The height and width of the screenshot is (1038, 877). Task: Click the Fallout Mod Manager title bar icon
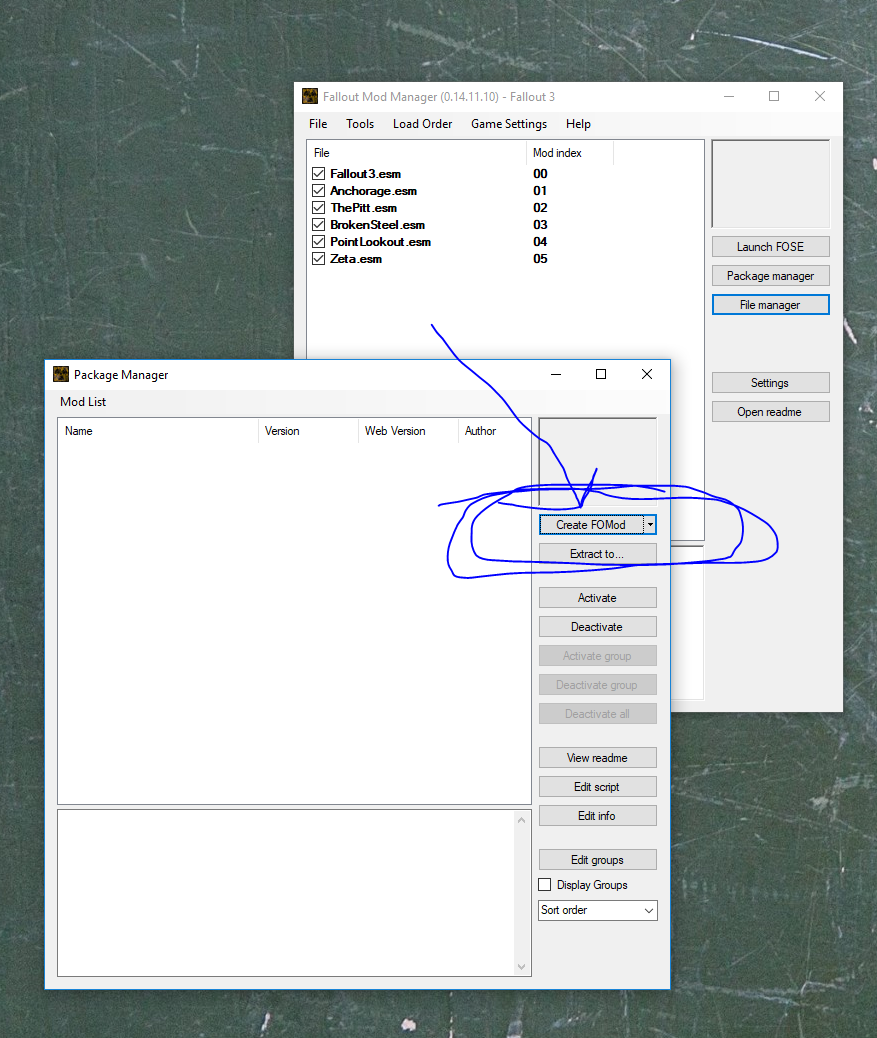point(310,97)
